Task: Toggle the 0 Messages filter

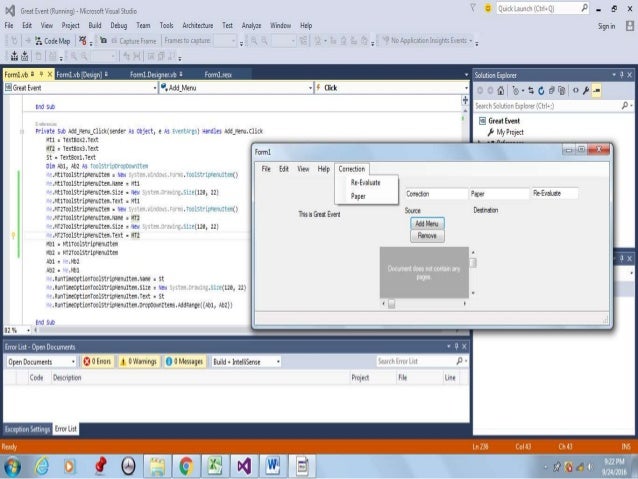Action: 184,361
